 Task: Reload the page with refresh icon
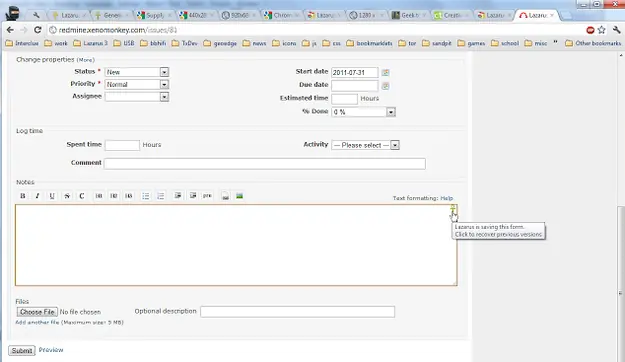(x=37, y=30)
